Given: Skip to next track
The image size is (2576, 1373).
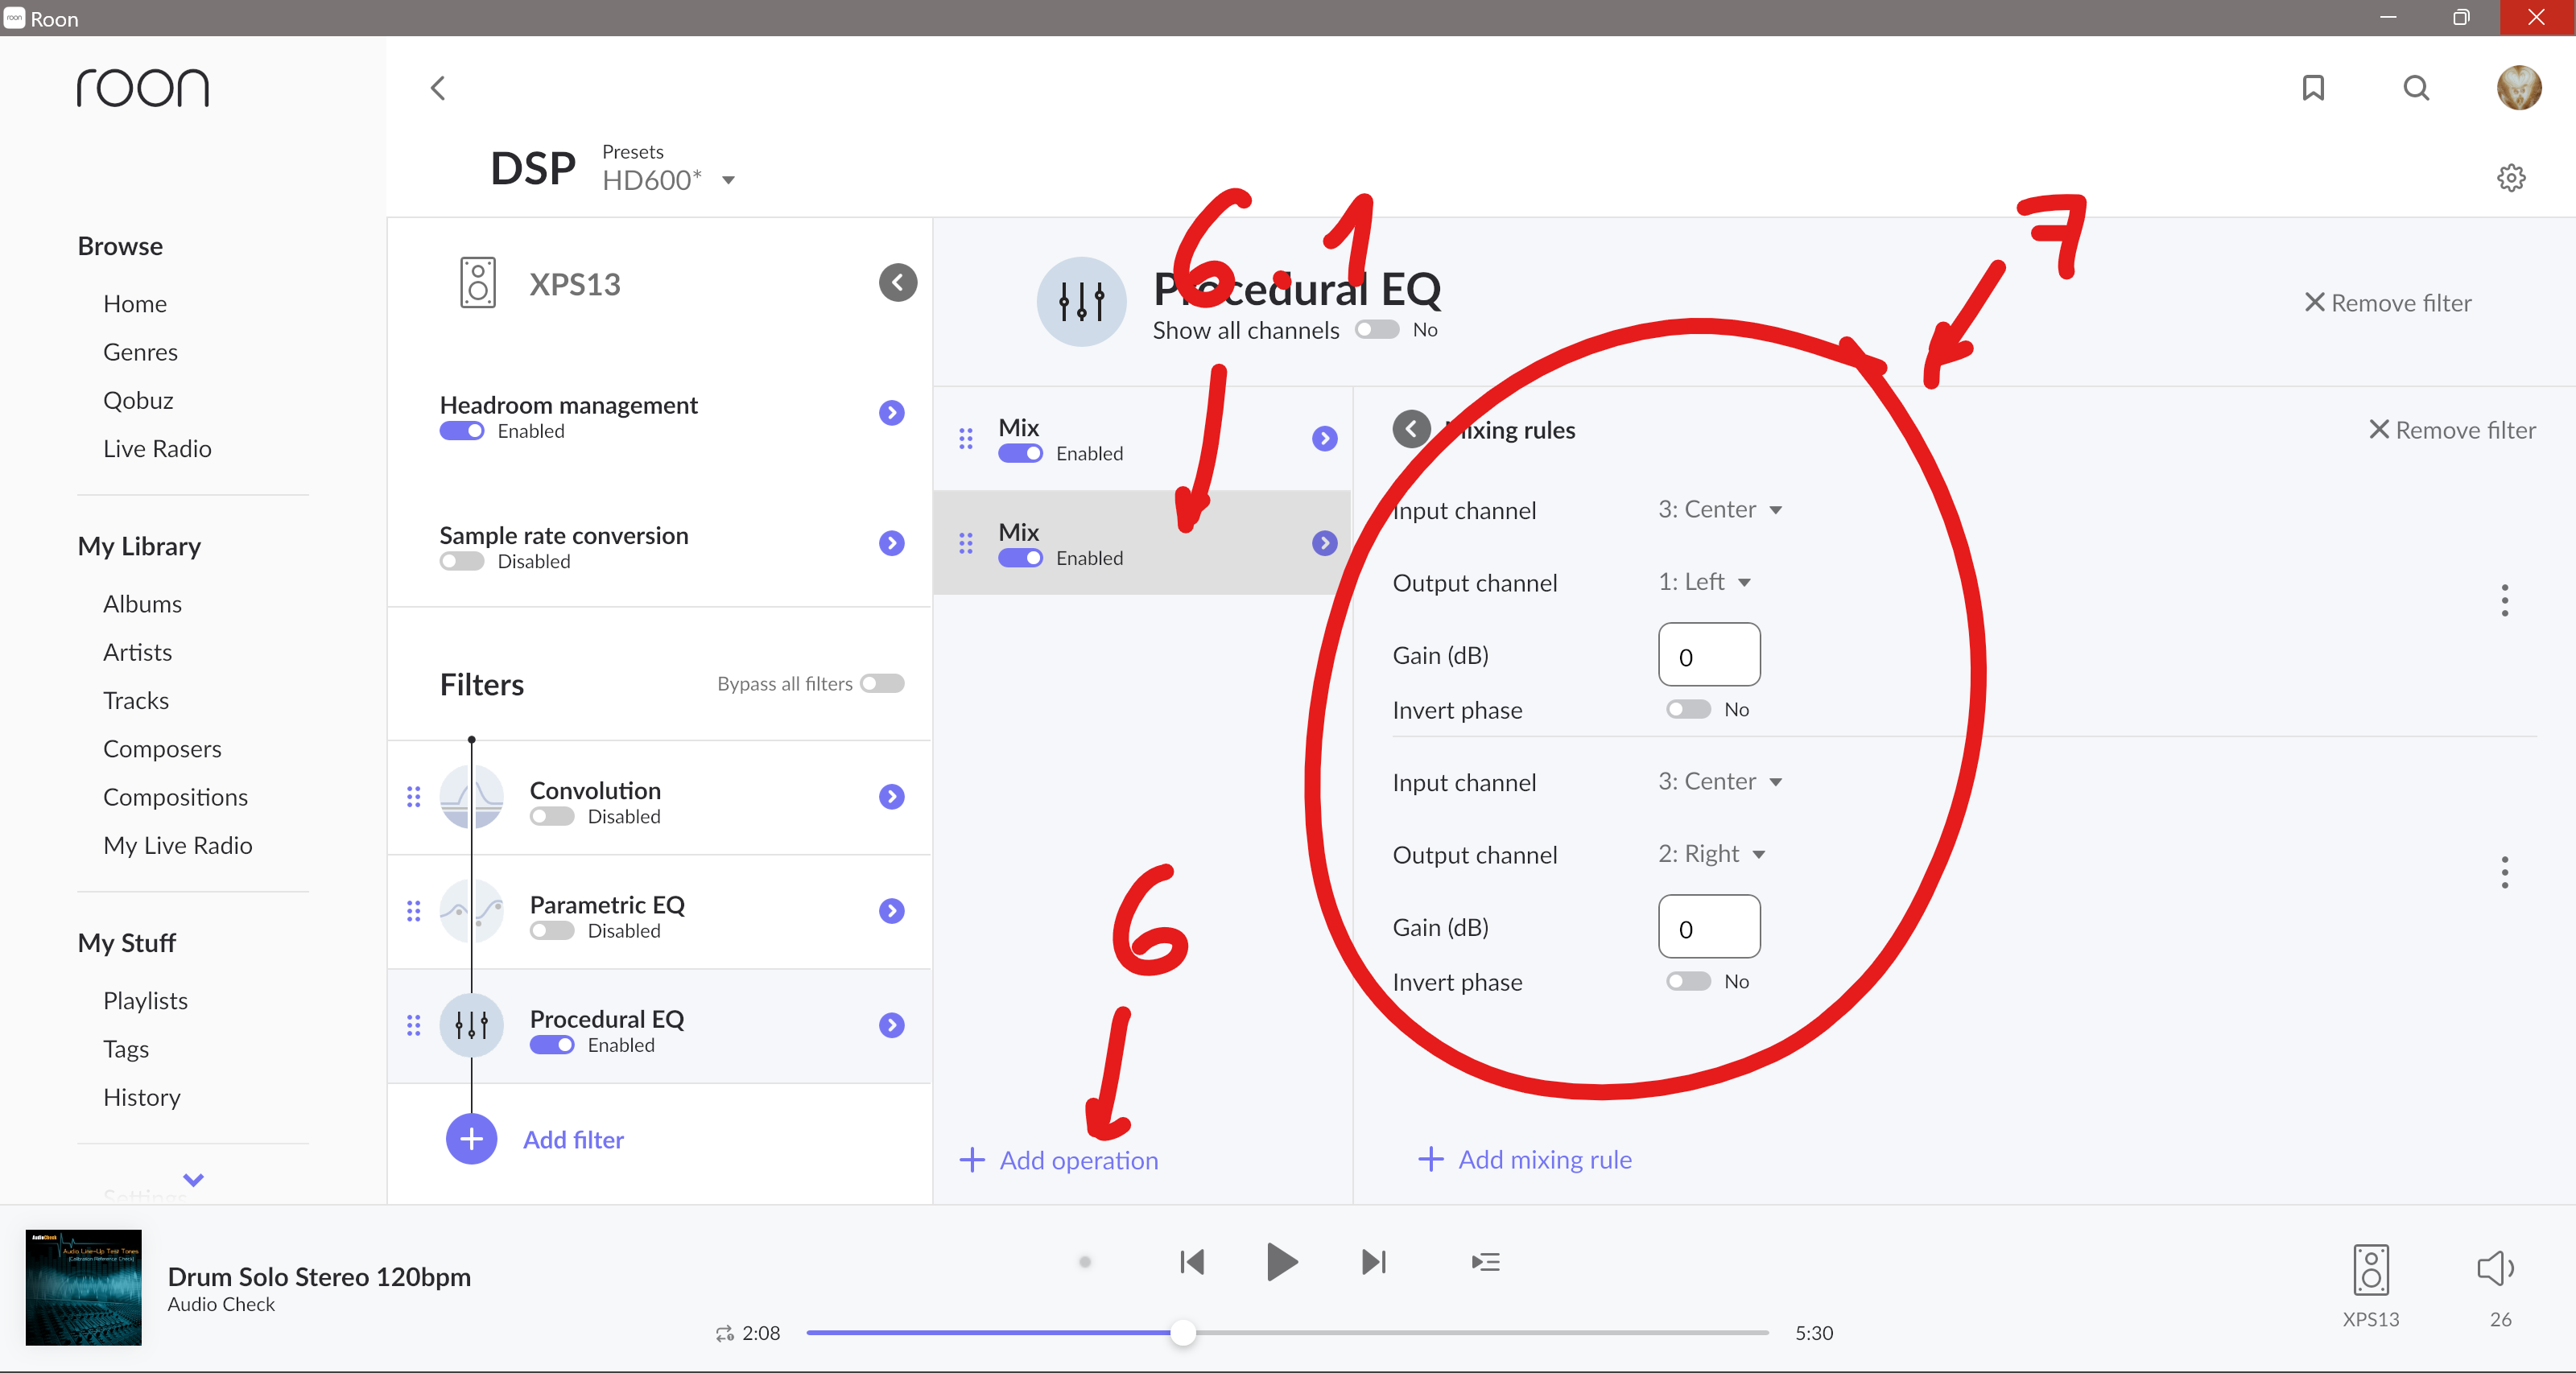Looking at the screenshot, I should pyautogui.click(x=1374, y=1262).
